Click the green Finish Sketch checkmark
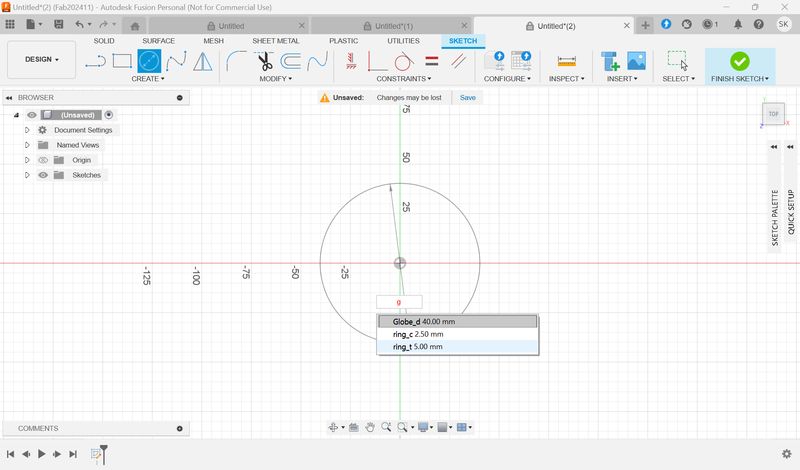Screen dimensions: 800x470 [x=739, y=61]
